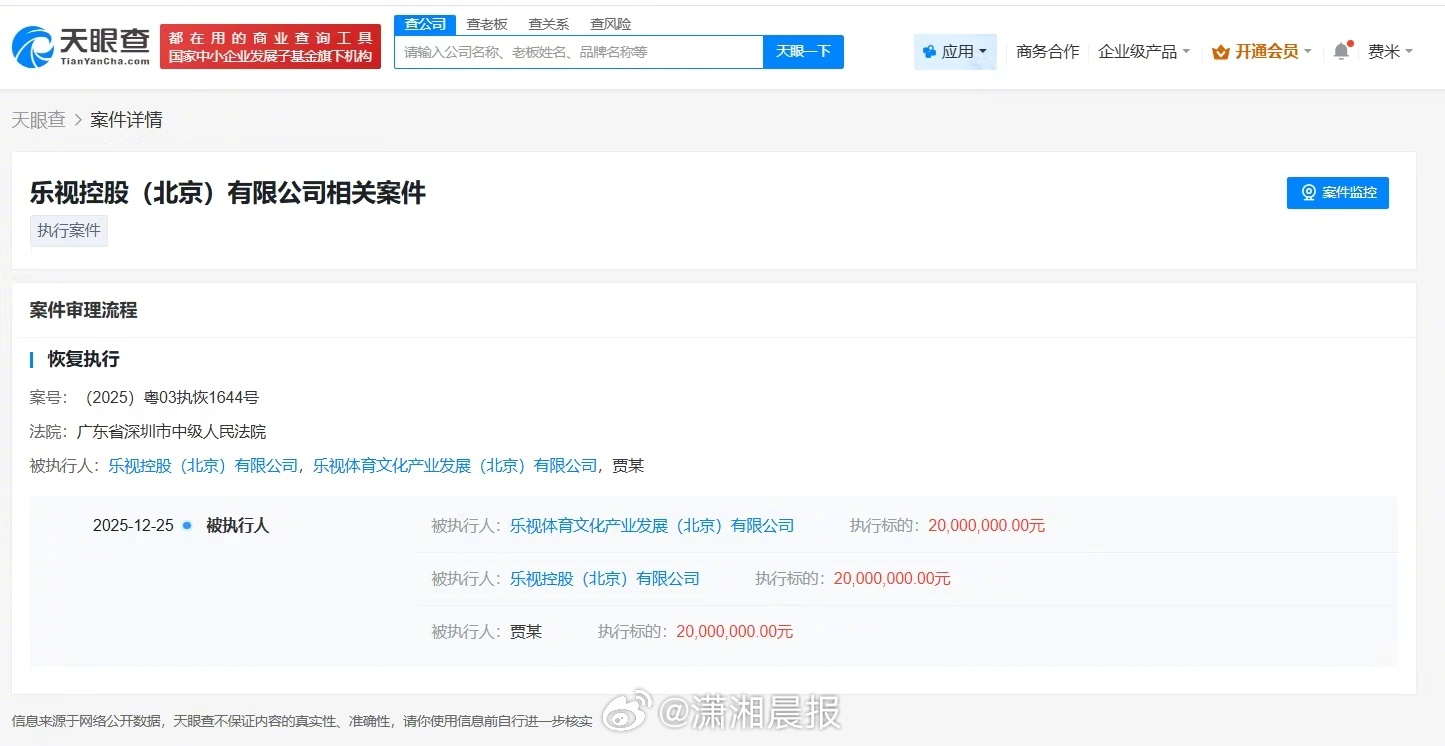Click the blue timeline dot next to 2025-12-25

pyautogui.click(x=187, y=525)
